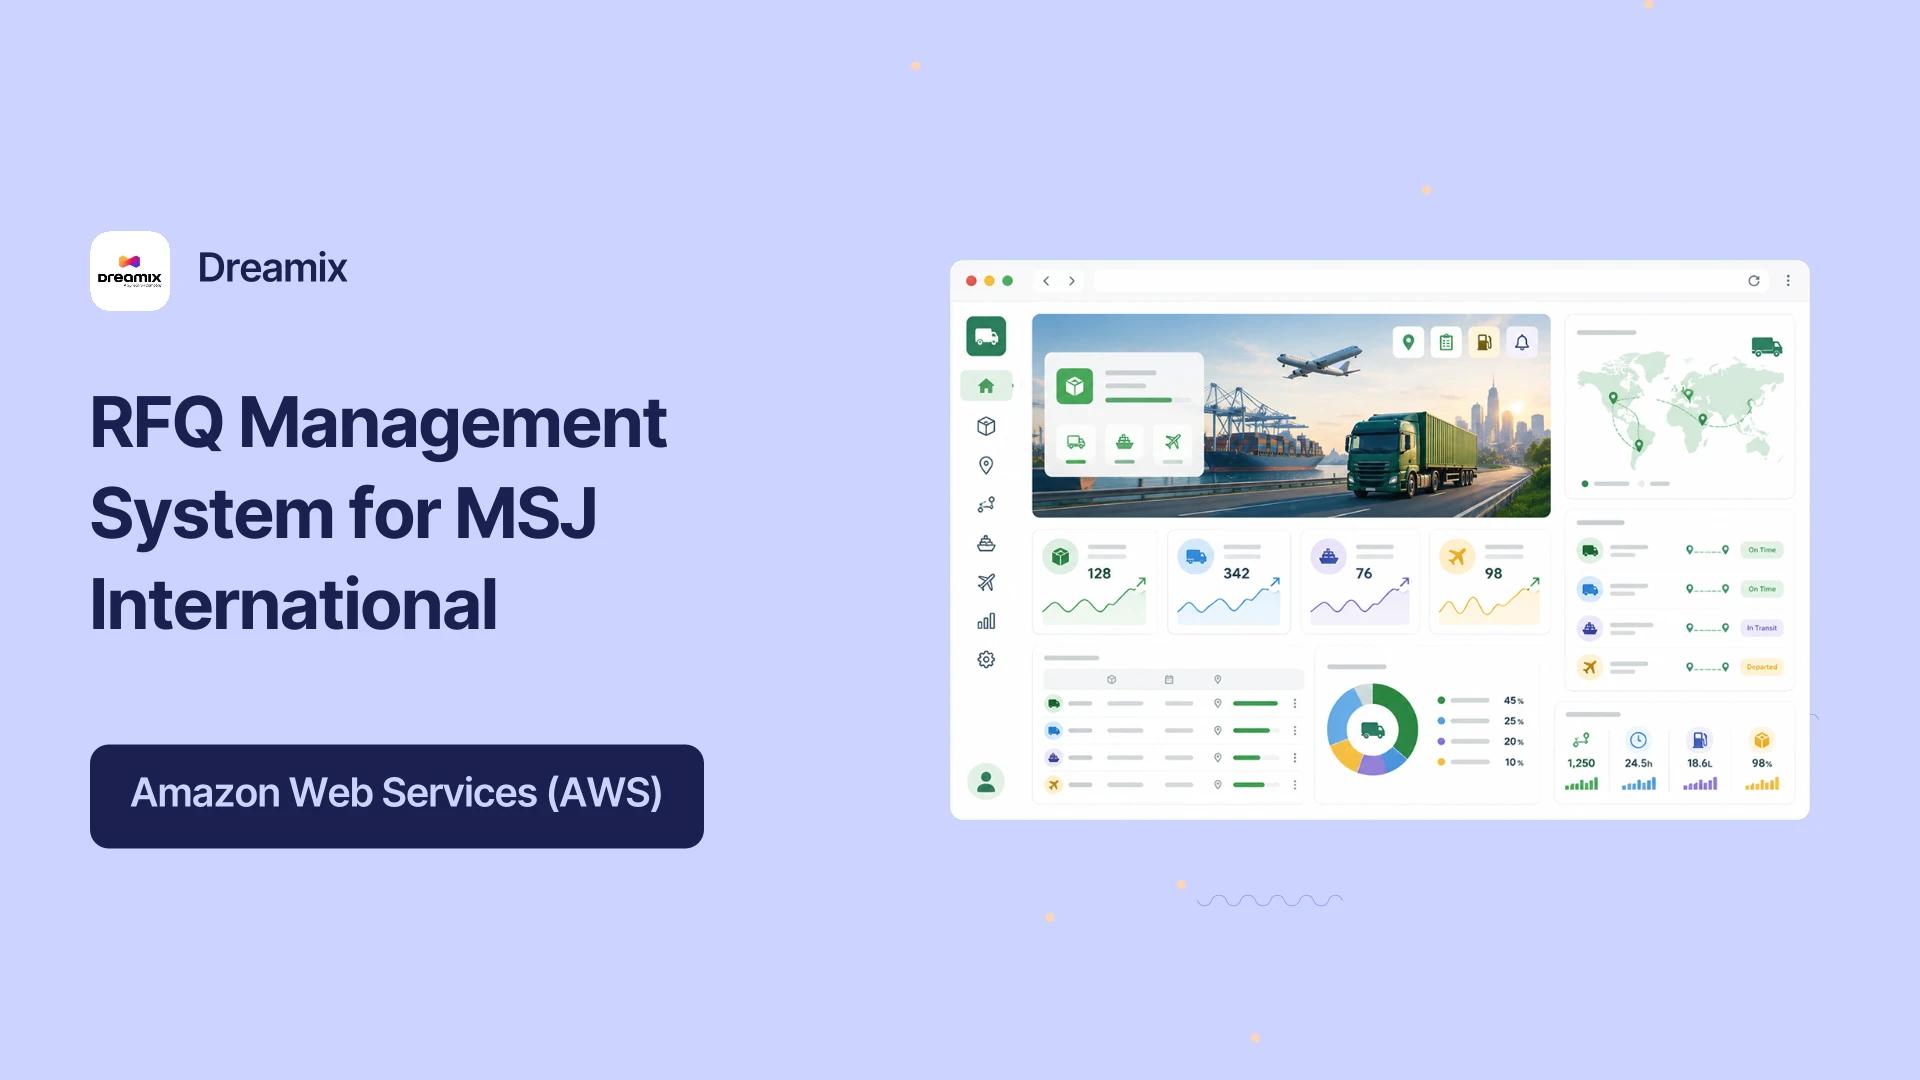
Task: Click the 98% package metric
Action: [1762, 761]
